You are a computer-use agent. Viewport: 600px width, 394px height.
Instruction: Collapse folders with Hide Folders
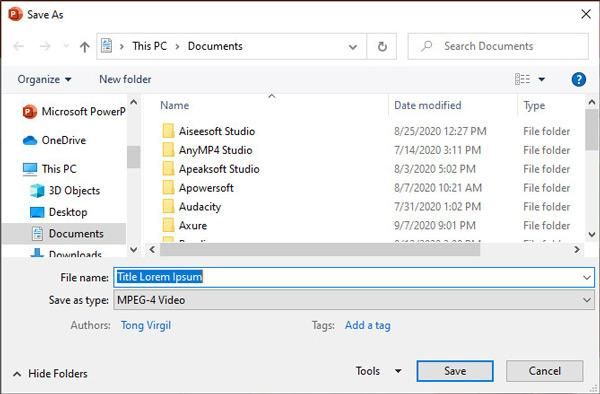[x=50, y=374]
